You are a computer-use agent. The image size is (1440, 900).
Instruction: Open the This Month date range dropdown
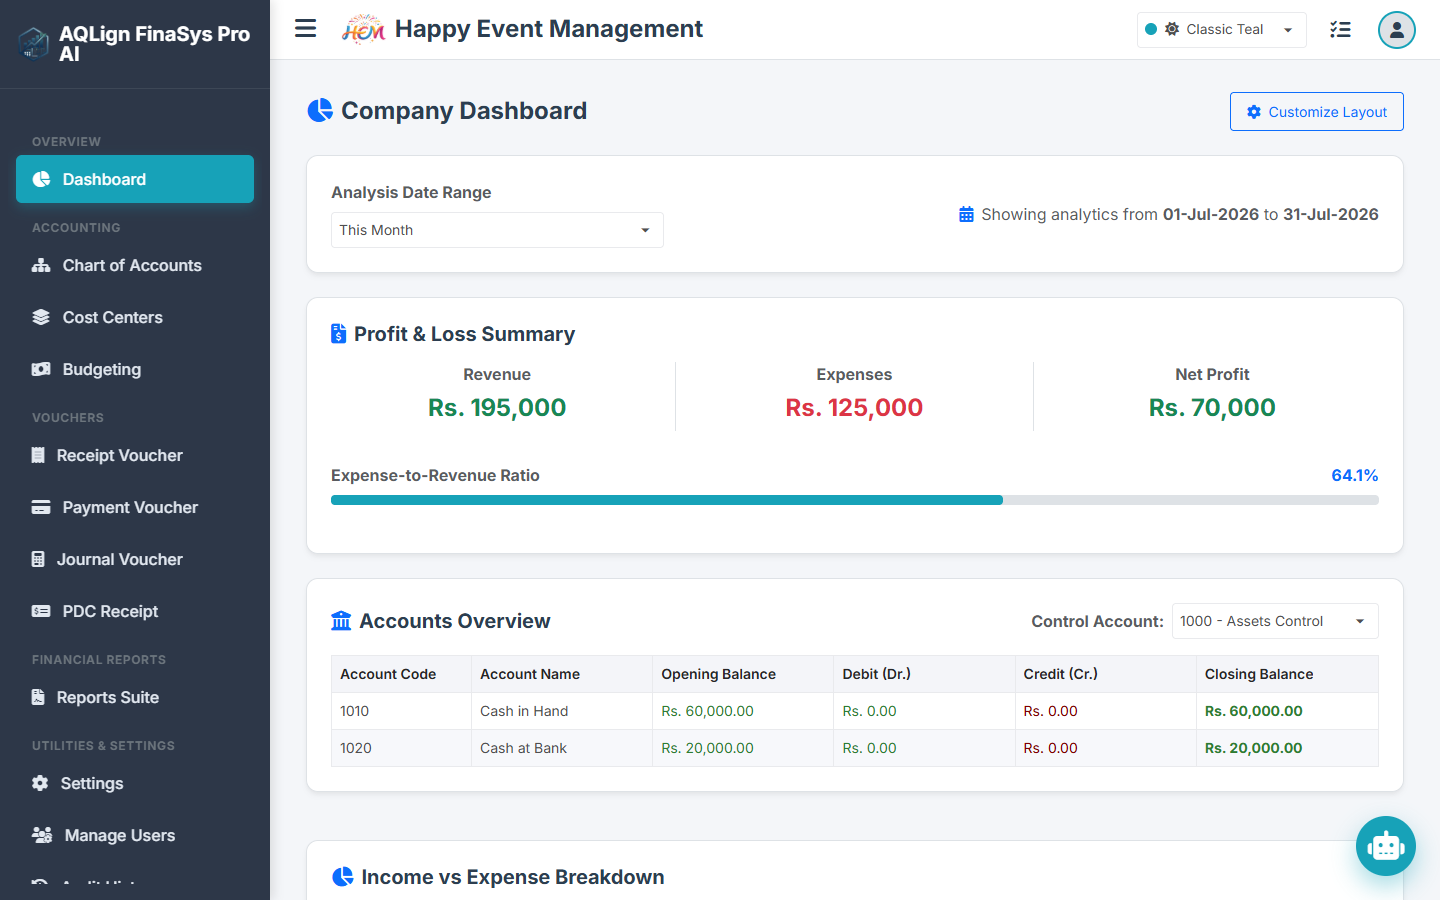tap(497, 230)
